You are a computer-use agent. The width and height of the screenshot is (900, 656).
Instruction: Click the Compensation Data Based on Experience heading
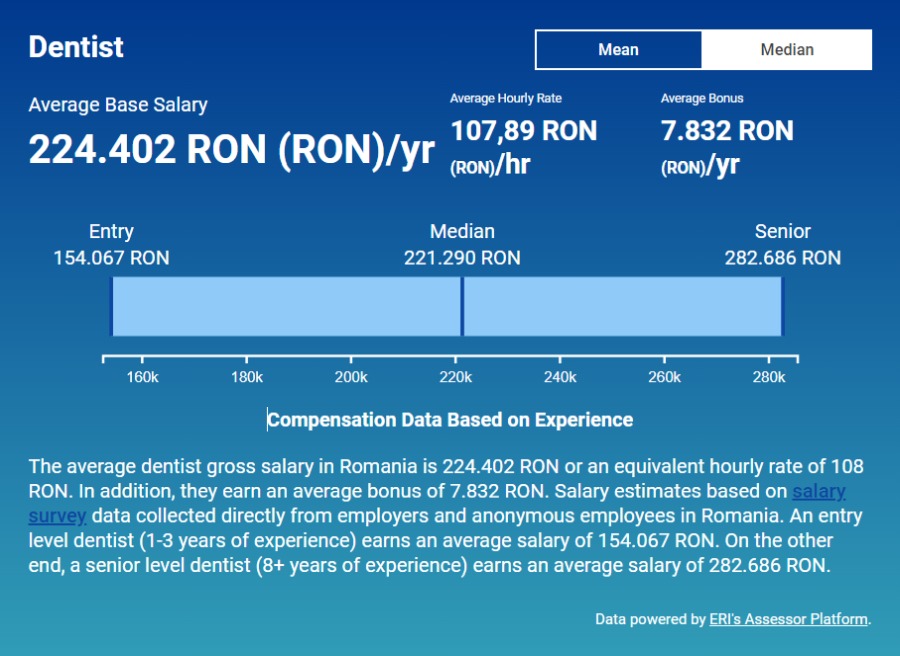click(x=450, y=419)
